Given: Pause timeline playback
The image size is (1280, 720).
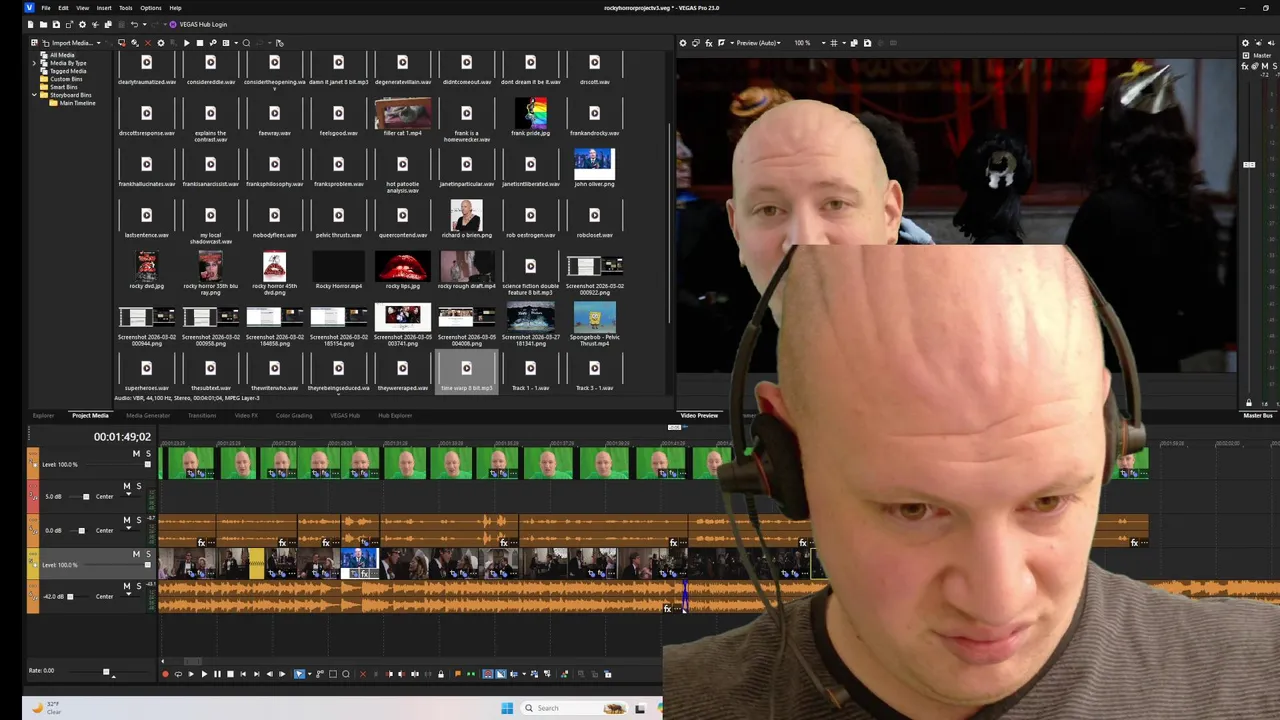Looking at the screenshot, I should pos(217,674).
